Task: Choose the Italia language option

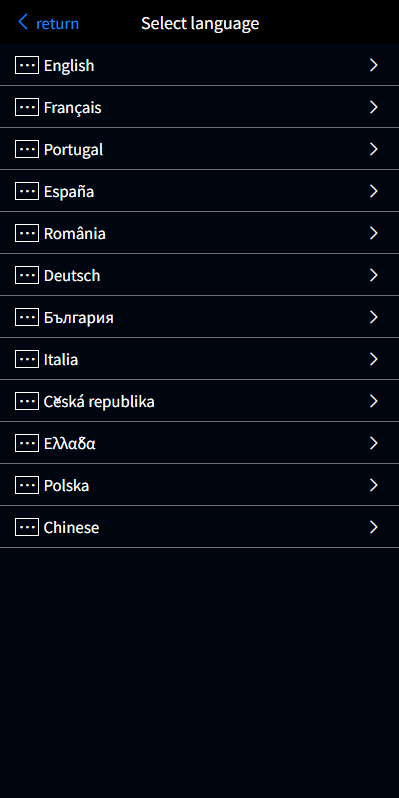Action: pos(200,359)
